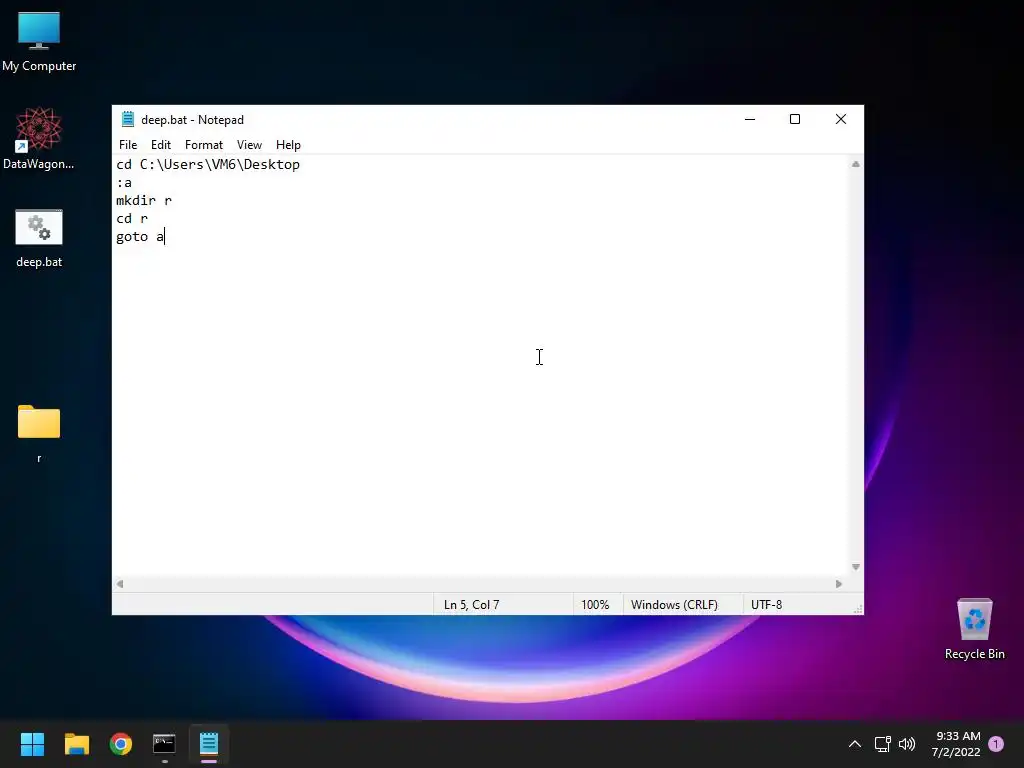This screenshot has width=1024, height=768.
Task: Click the Notepad icon in the title bar
Action: click(x=128, y=120)
